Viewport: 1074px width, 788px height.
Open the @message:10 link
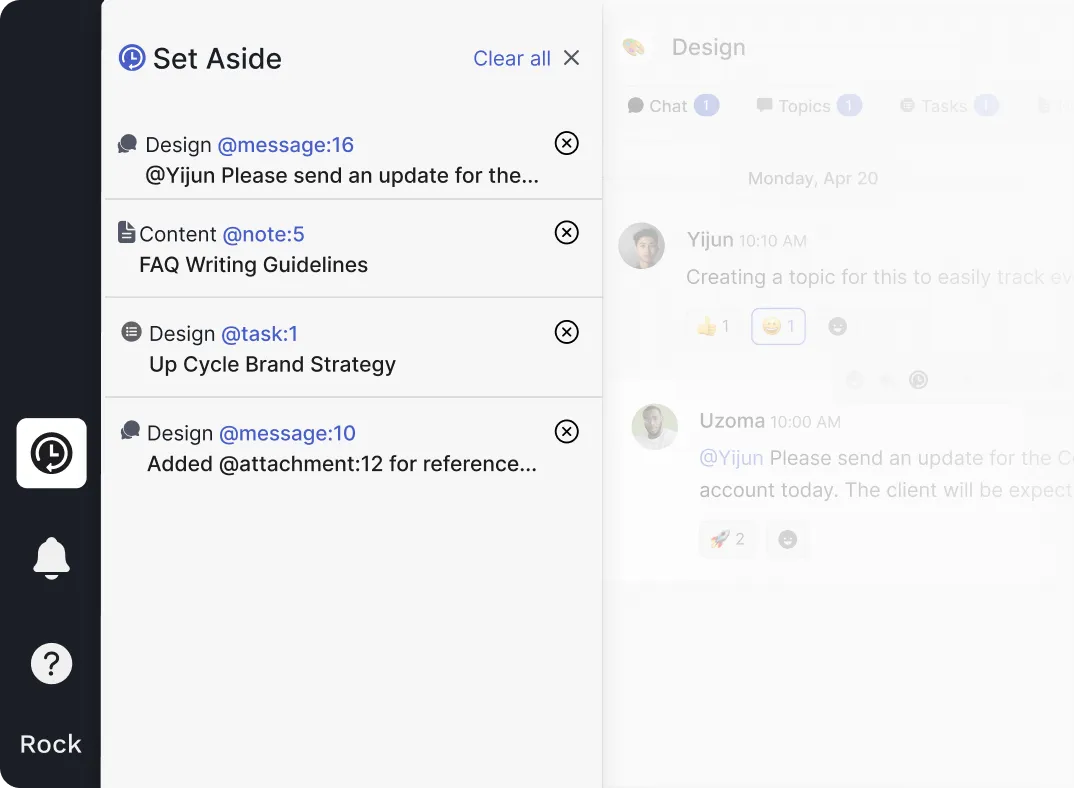(x=288, y=433)
